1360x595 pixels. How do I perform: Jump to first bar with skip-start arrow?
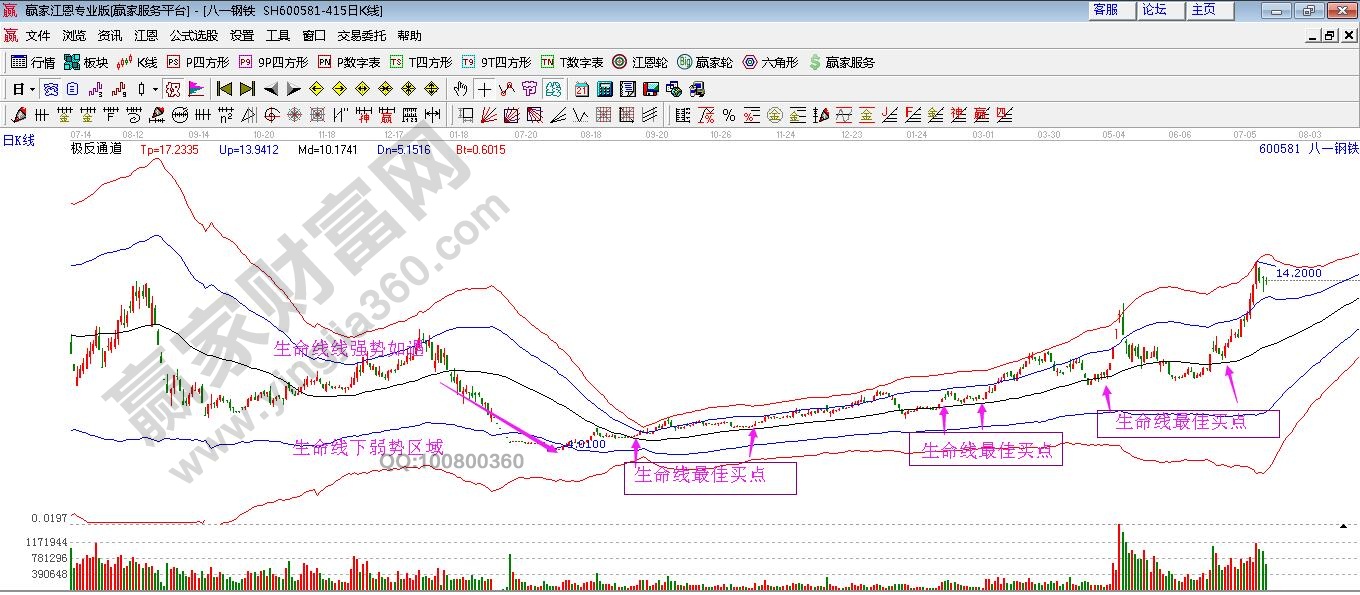(x=225, y=89)
